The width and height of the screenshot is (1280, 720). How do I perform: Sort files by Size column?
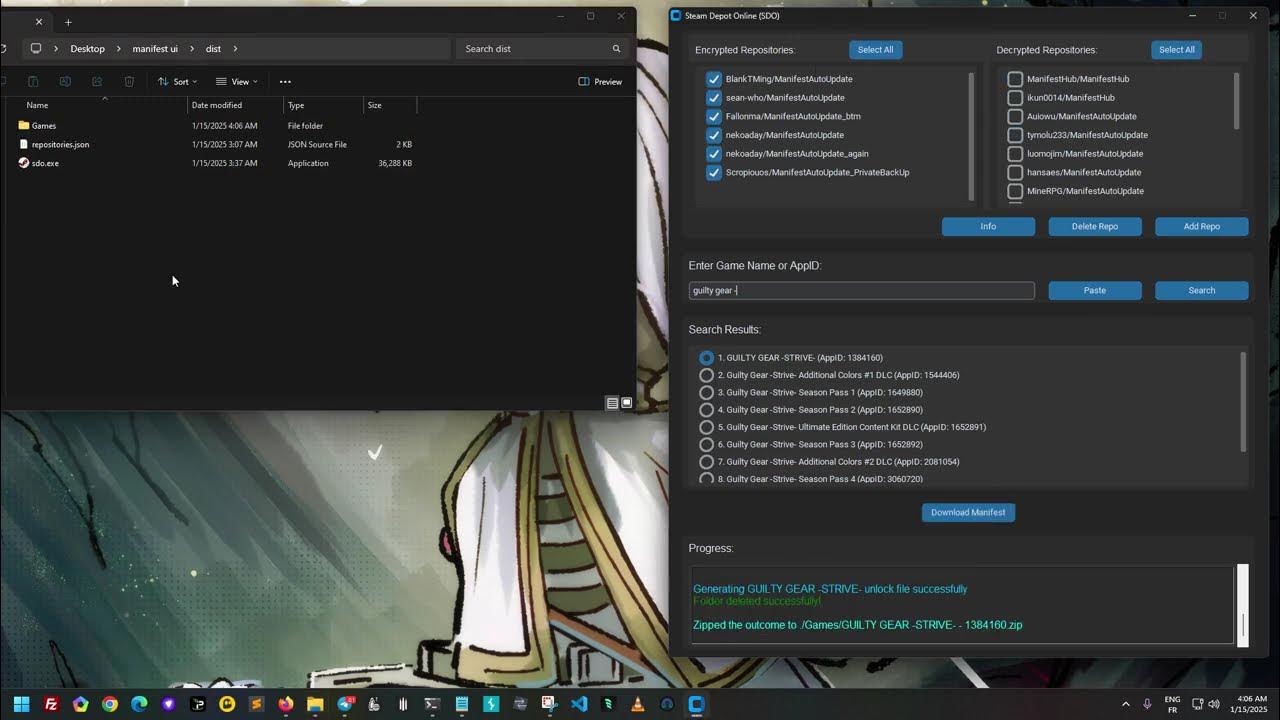pyautogui.click(x=374, y=105)
